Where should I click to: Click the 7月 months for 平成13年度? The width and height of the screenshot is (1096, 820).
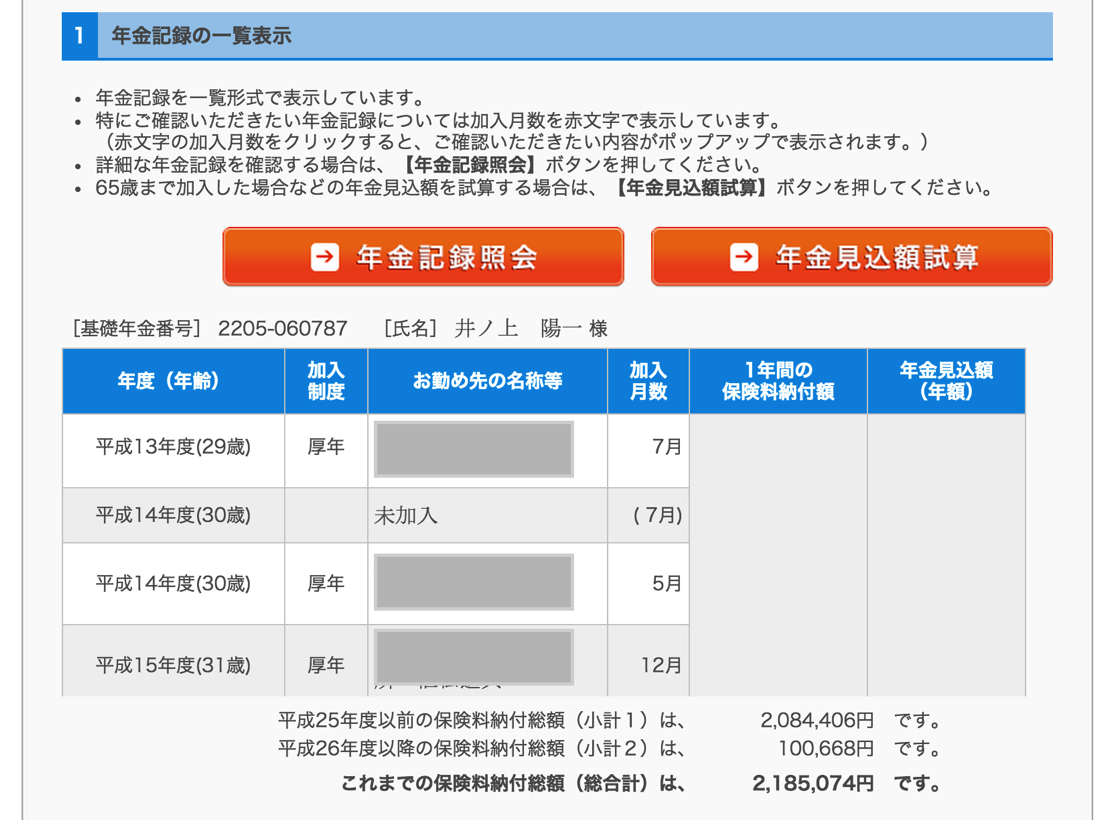(666, 447)
